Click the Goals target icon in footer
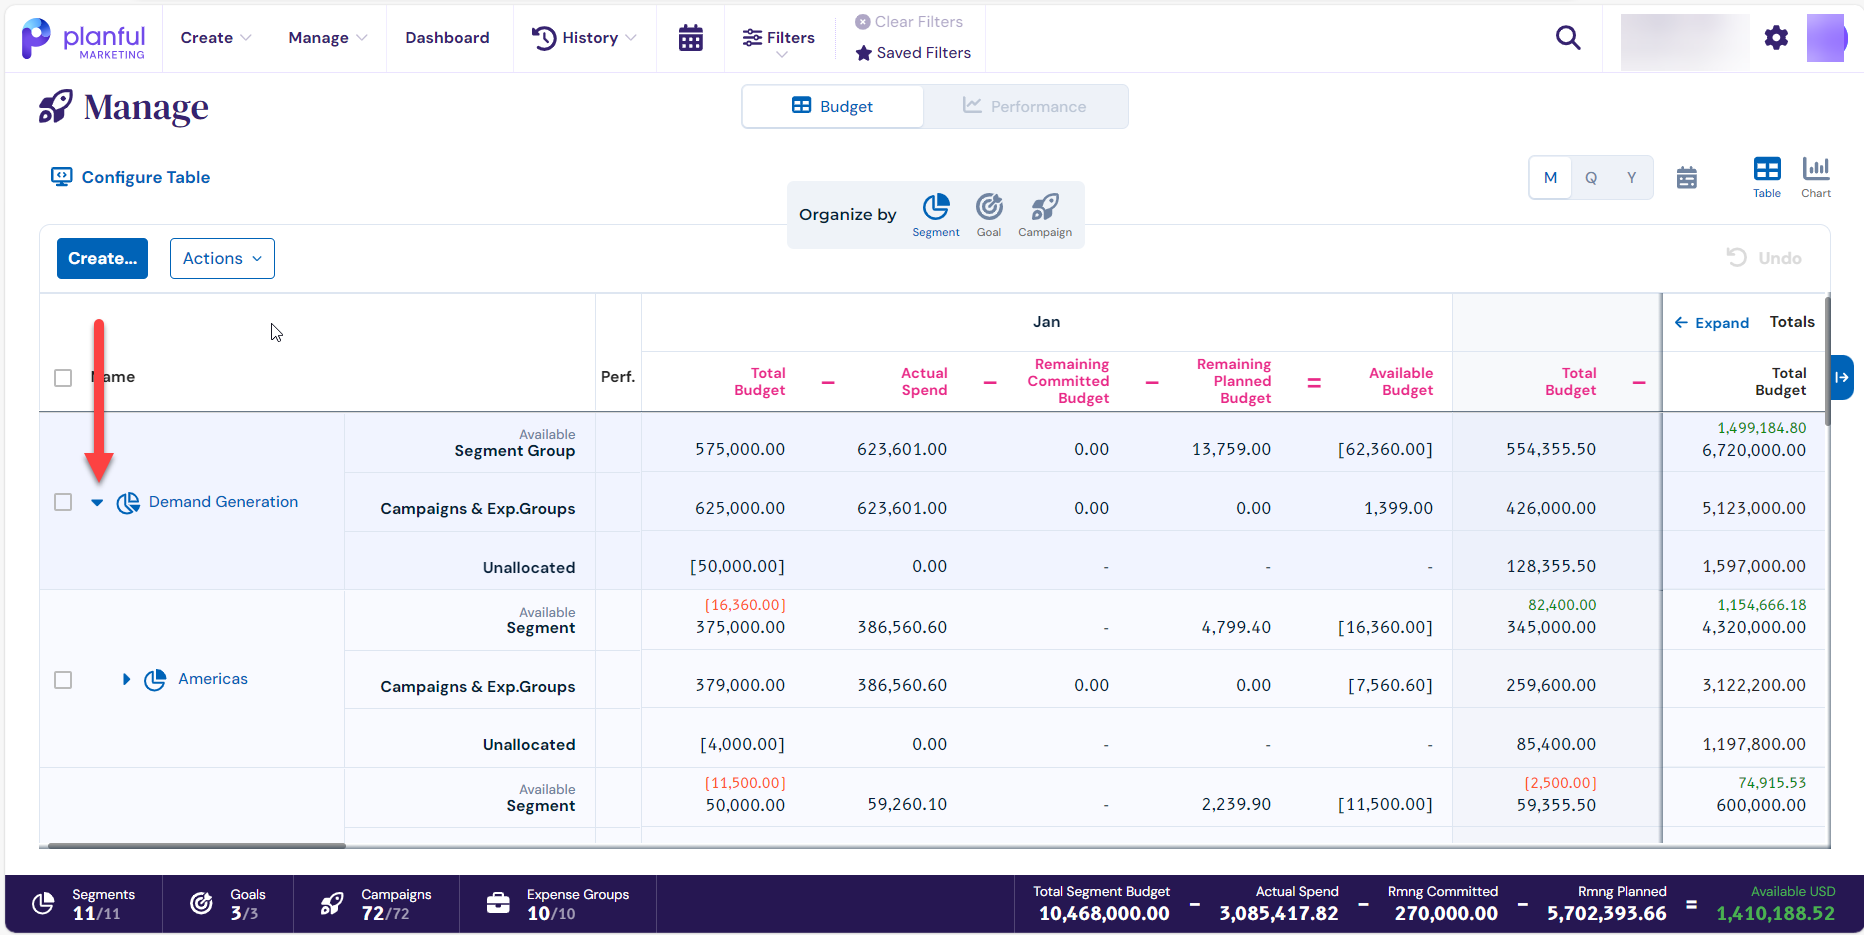Viewport: 1864px width, 935px height. (x=201, y=904)
